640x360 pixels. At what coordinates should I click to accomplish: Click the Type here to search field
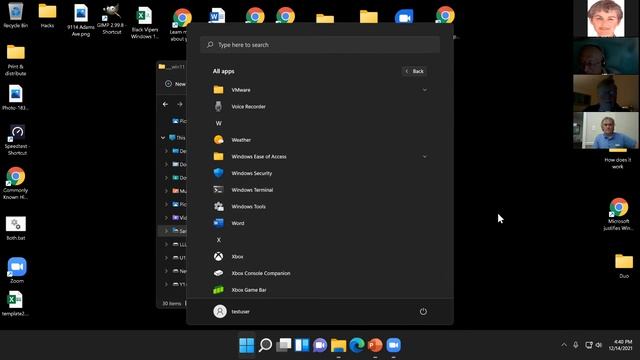tap(320, 44)
